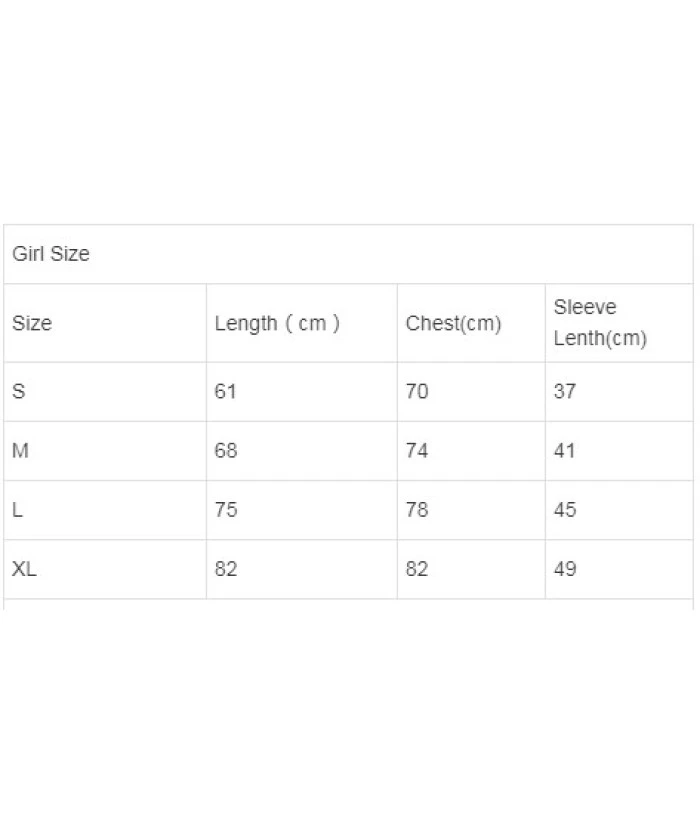Select the S size row label

coord(19,391)
